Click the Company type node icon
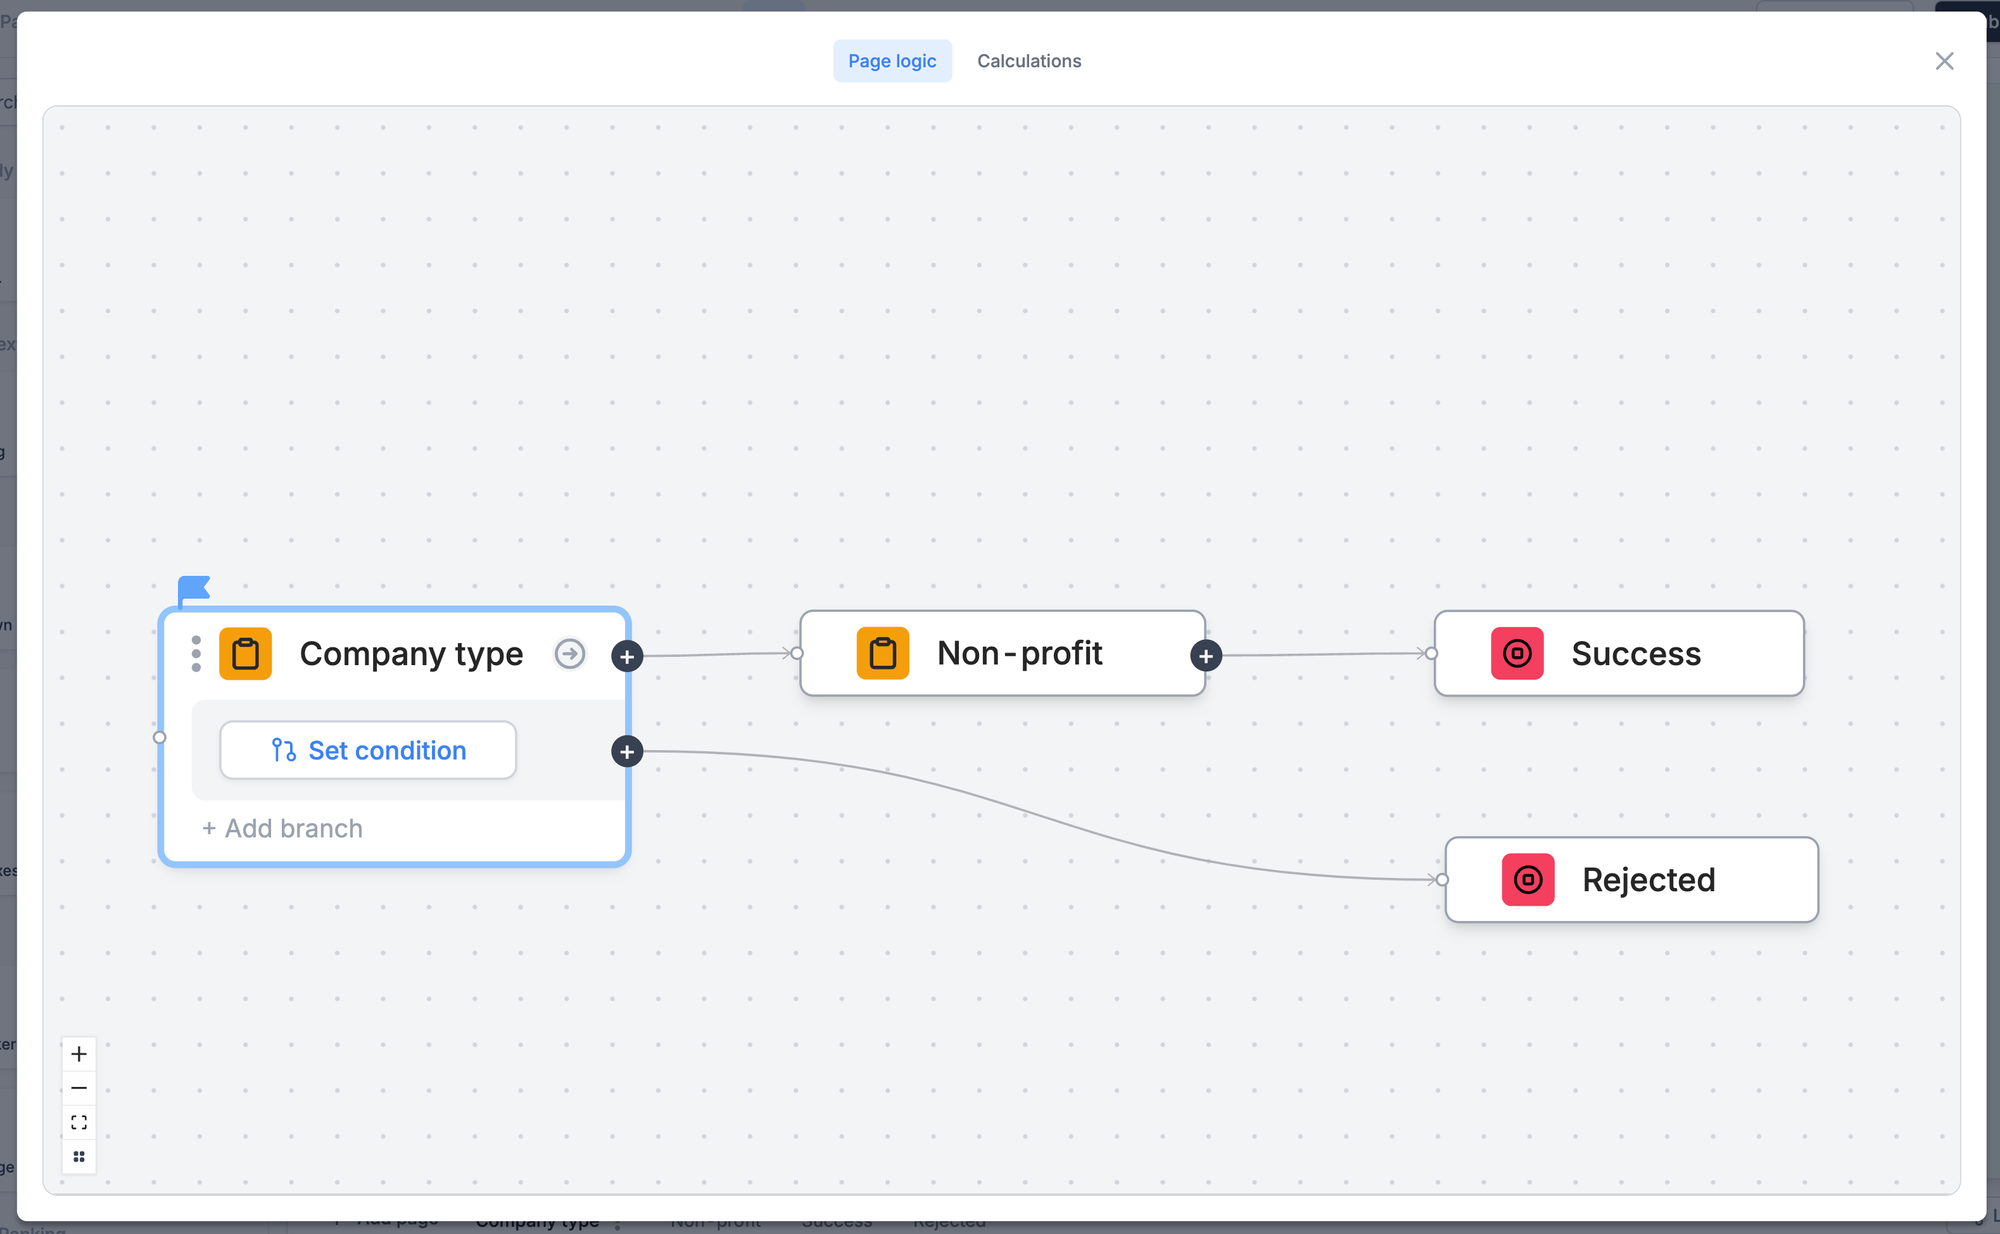 pos(244,654)
